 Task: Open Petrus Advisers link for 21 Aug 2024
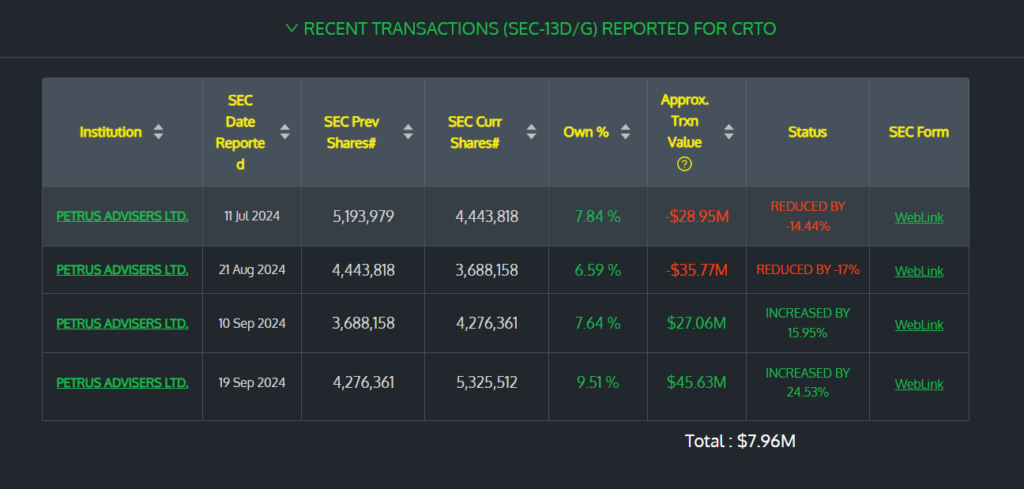click(122, 270)
